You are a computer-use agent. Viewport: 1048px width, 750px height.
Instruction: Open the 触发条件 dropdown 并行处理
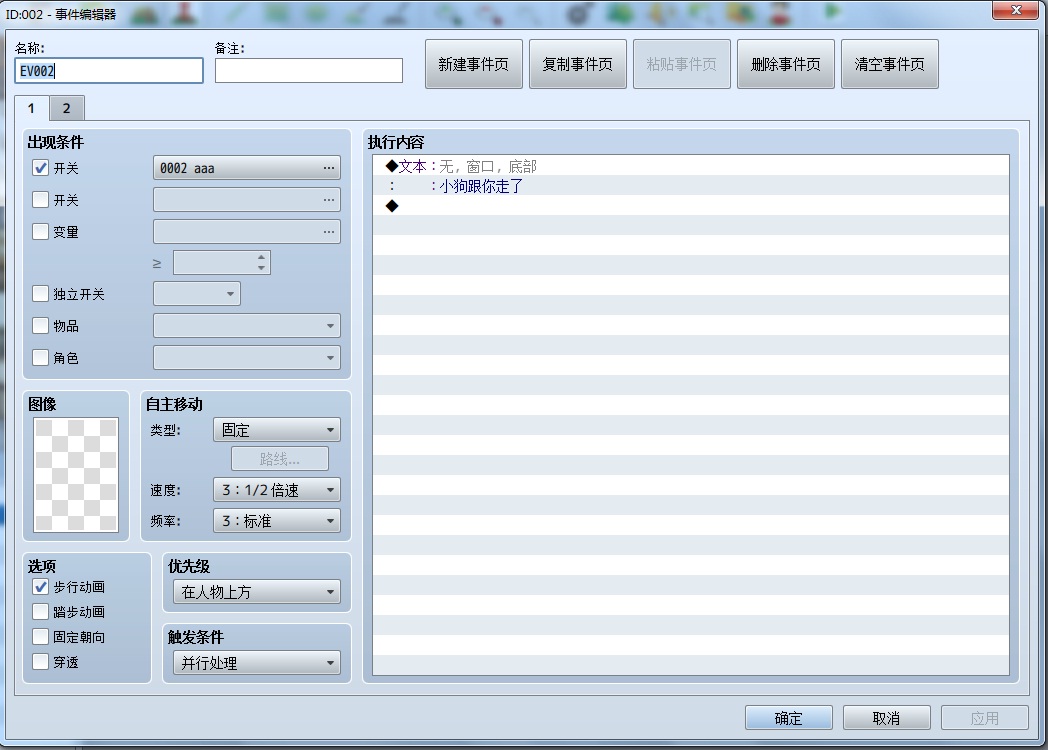[x=257, y=663]
